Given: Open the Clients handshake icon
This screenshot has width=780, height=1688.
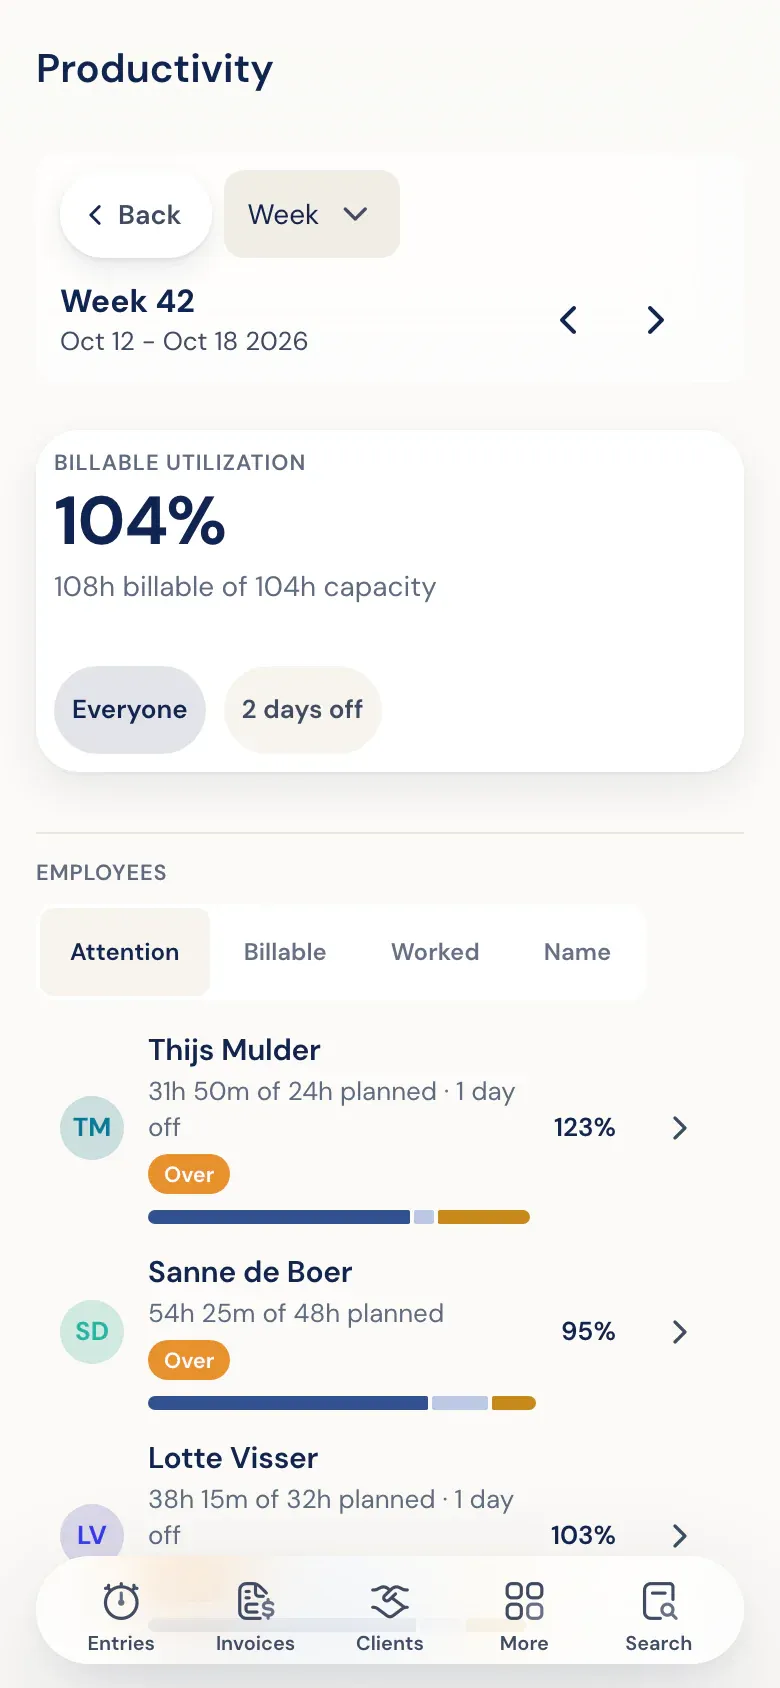Looking at the screenshot, I should [390, 1600].
